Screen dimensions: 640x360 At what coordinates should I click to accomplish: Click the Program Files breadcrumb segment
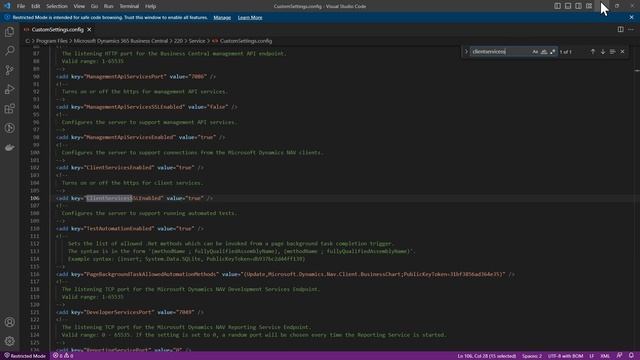pyautogui.click(x=51, y=41)
